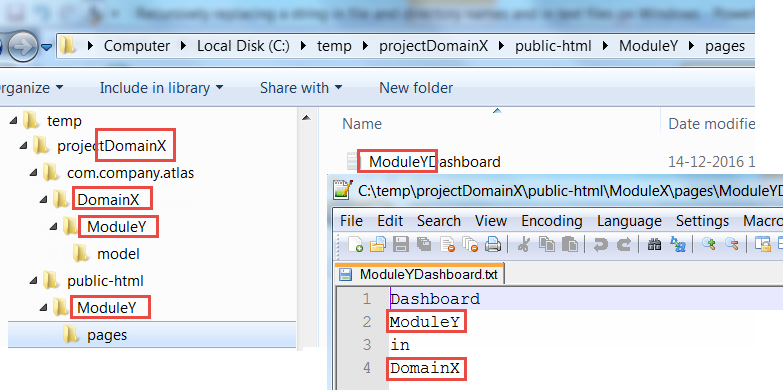
Task: Open the File menu in Notepad++
Action: tap(351, 221)
